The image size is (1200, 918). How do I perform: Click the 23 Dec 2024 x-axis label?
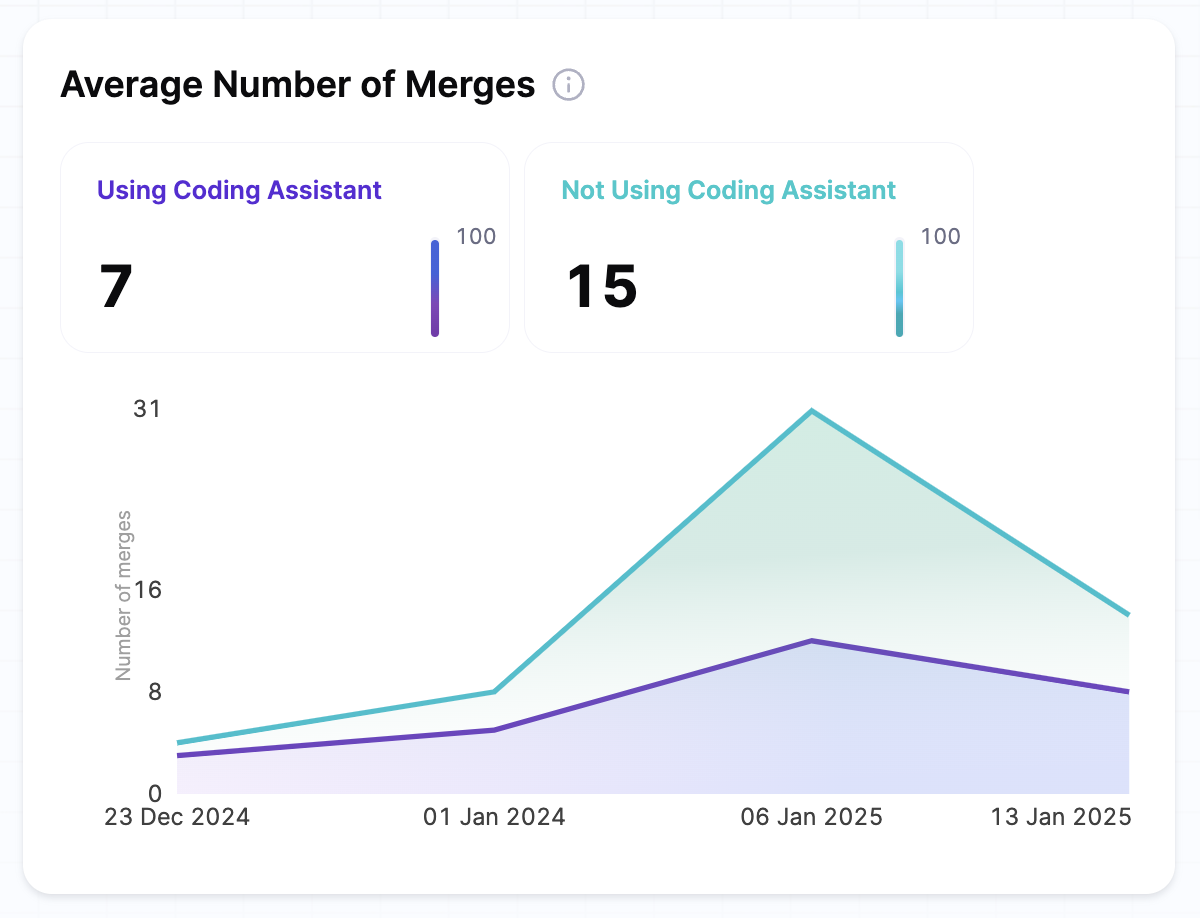[177, 817]
